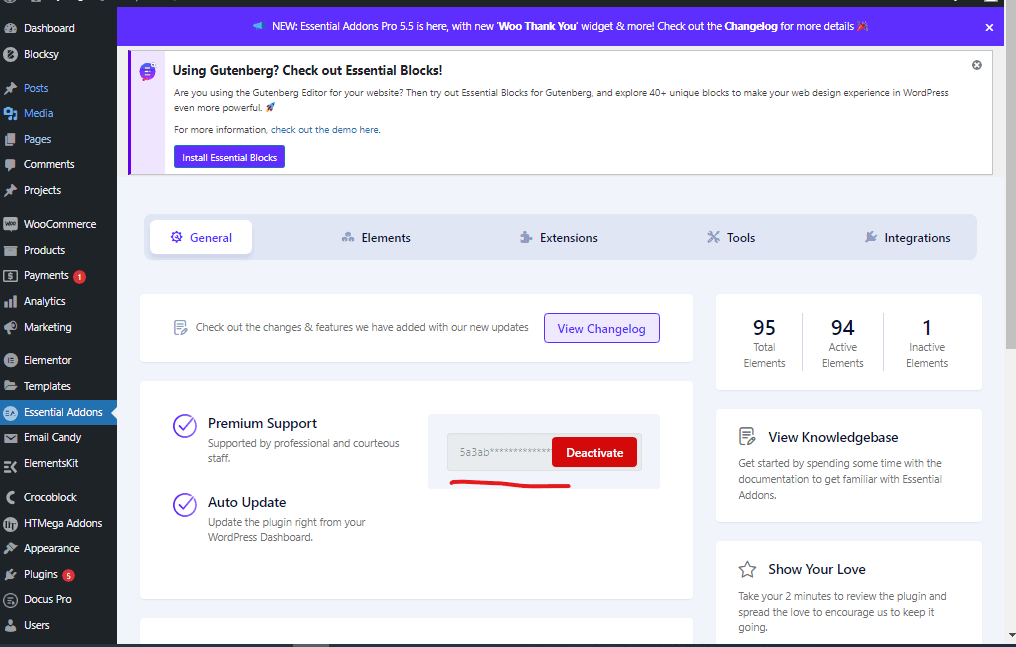Click the Projects pin icon

pos(10,190)
